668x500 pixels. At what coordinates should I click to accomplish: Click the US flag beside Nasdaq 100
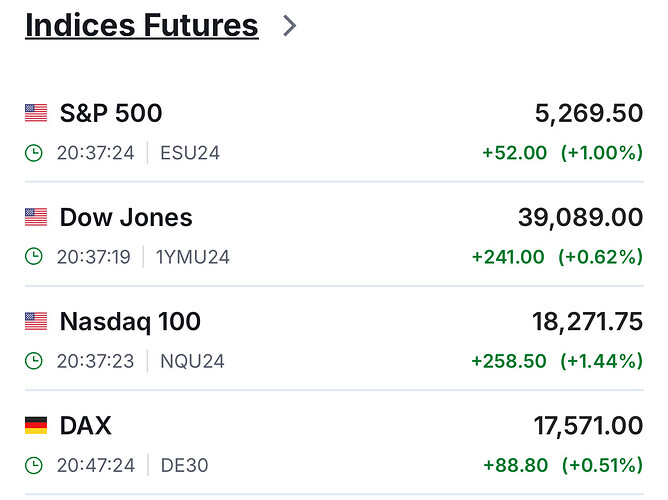[36, 321]
